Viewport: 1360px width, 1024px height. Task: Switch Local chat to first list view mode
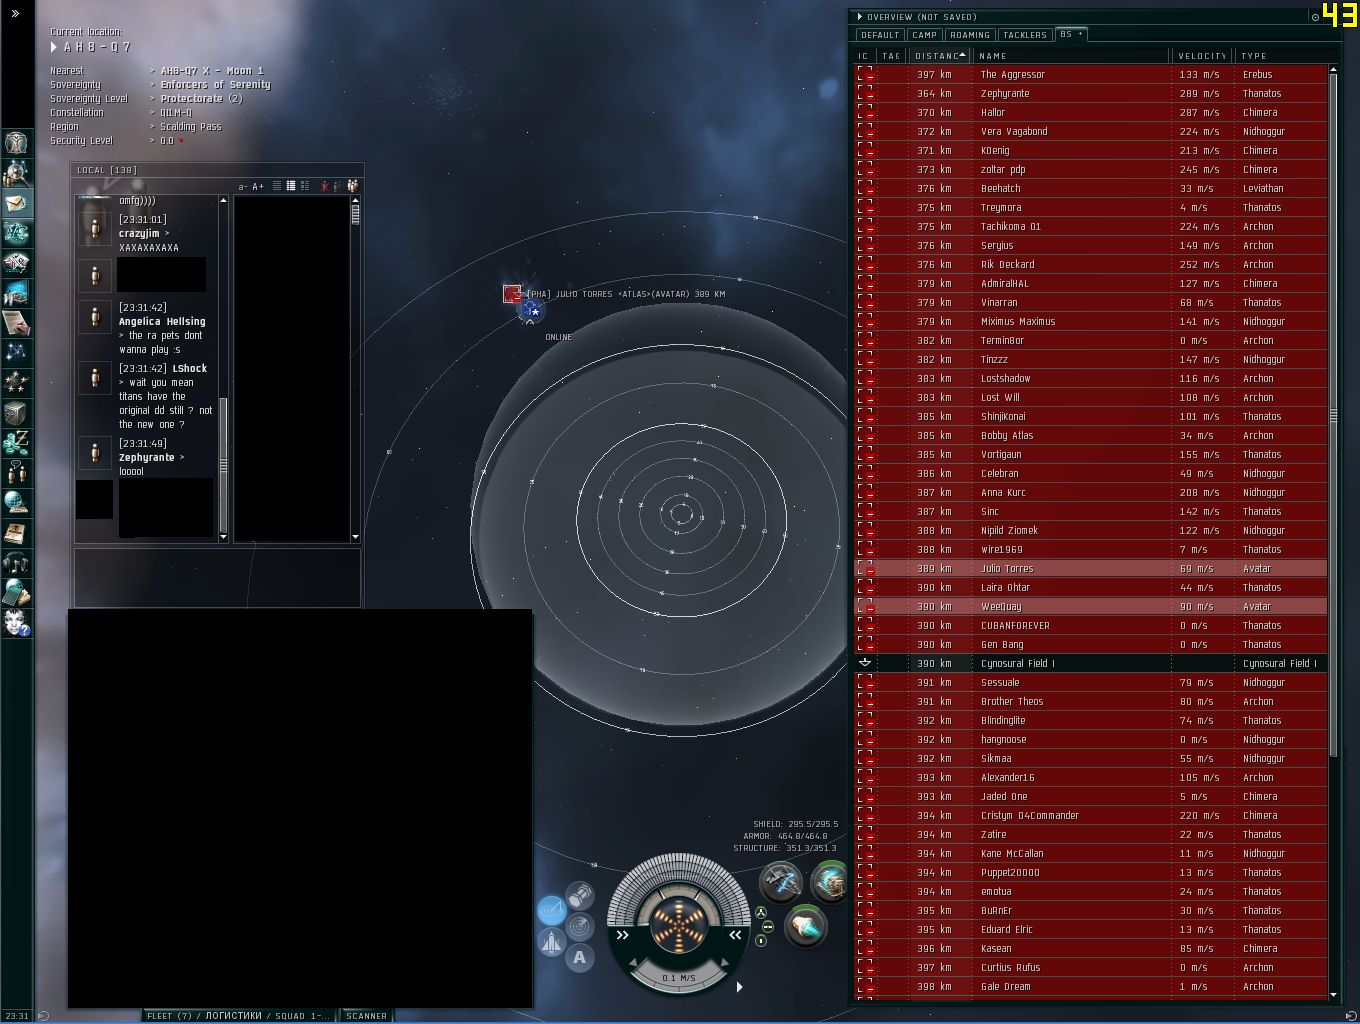tap(277, 186)
